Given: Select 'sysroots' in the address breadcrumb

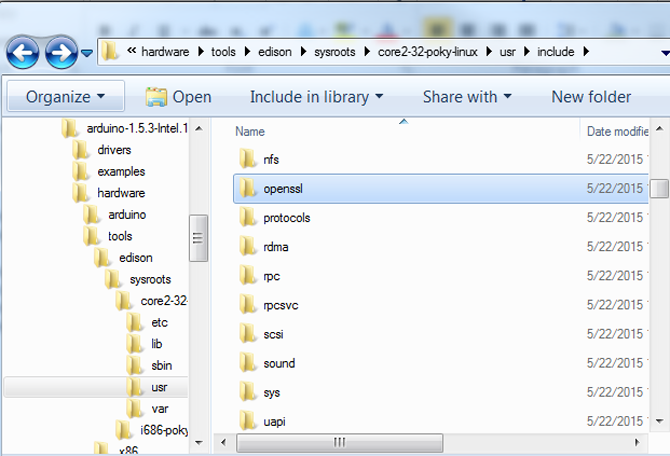Looking at the screenshot, I should pyautogui.click(x=335, y=52).
